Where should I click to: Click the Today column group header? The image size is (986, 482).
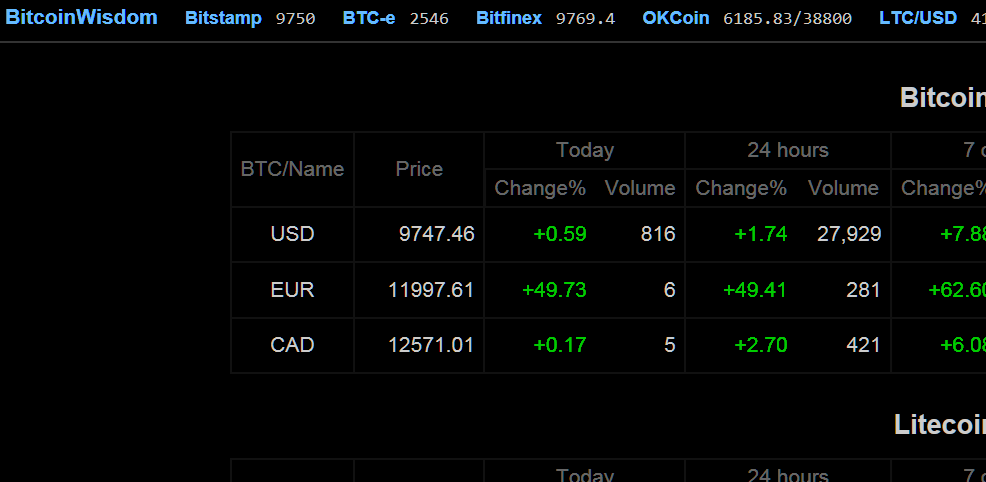[x=585, y=150]
